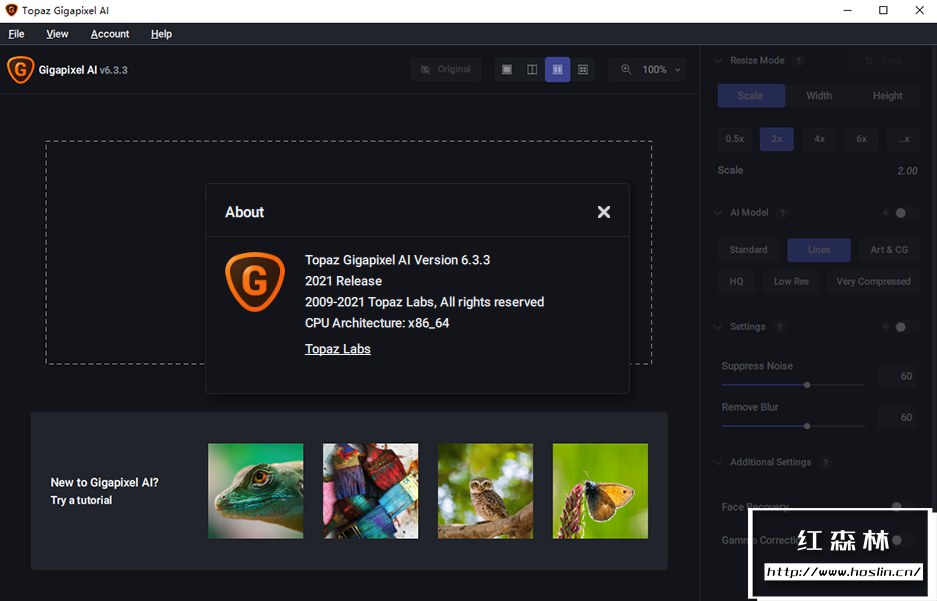Switch to single image view

click(507, 69)
